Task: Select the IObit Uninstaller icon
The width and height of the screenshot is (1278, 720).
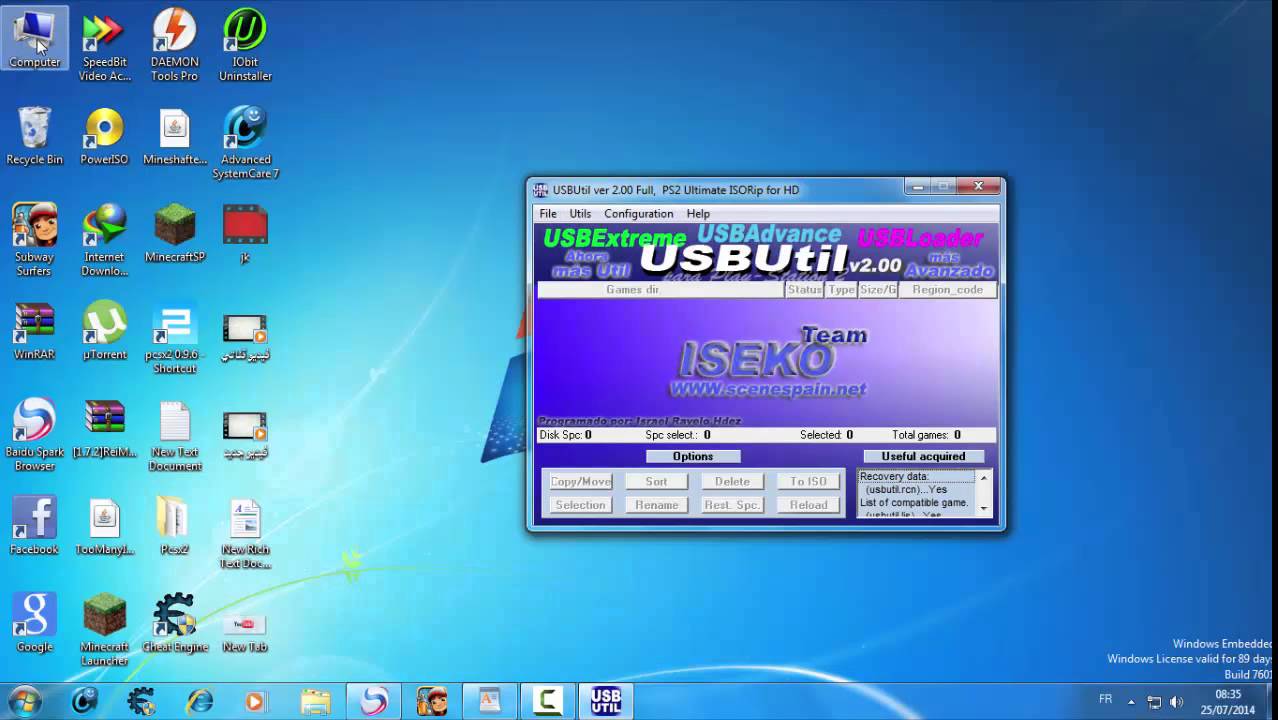Action: [245, 45]
